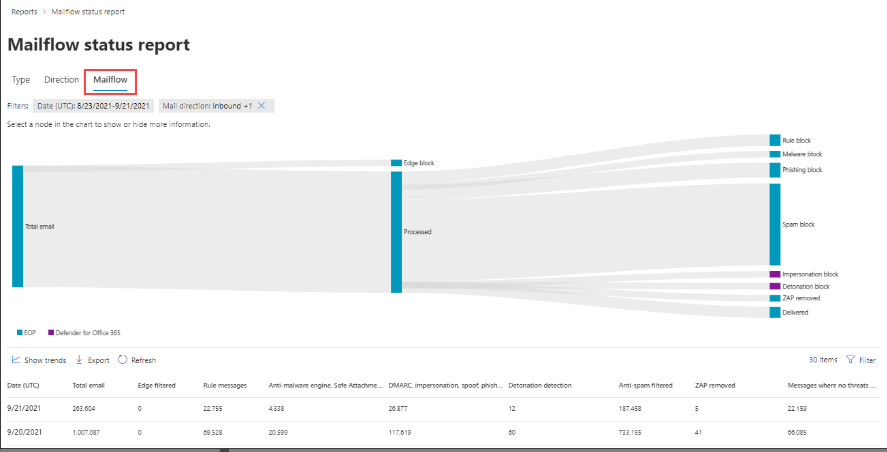Select the Spam block node

774,224
